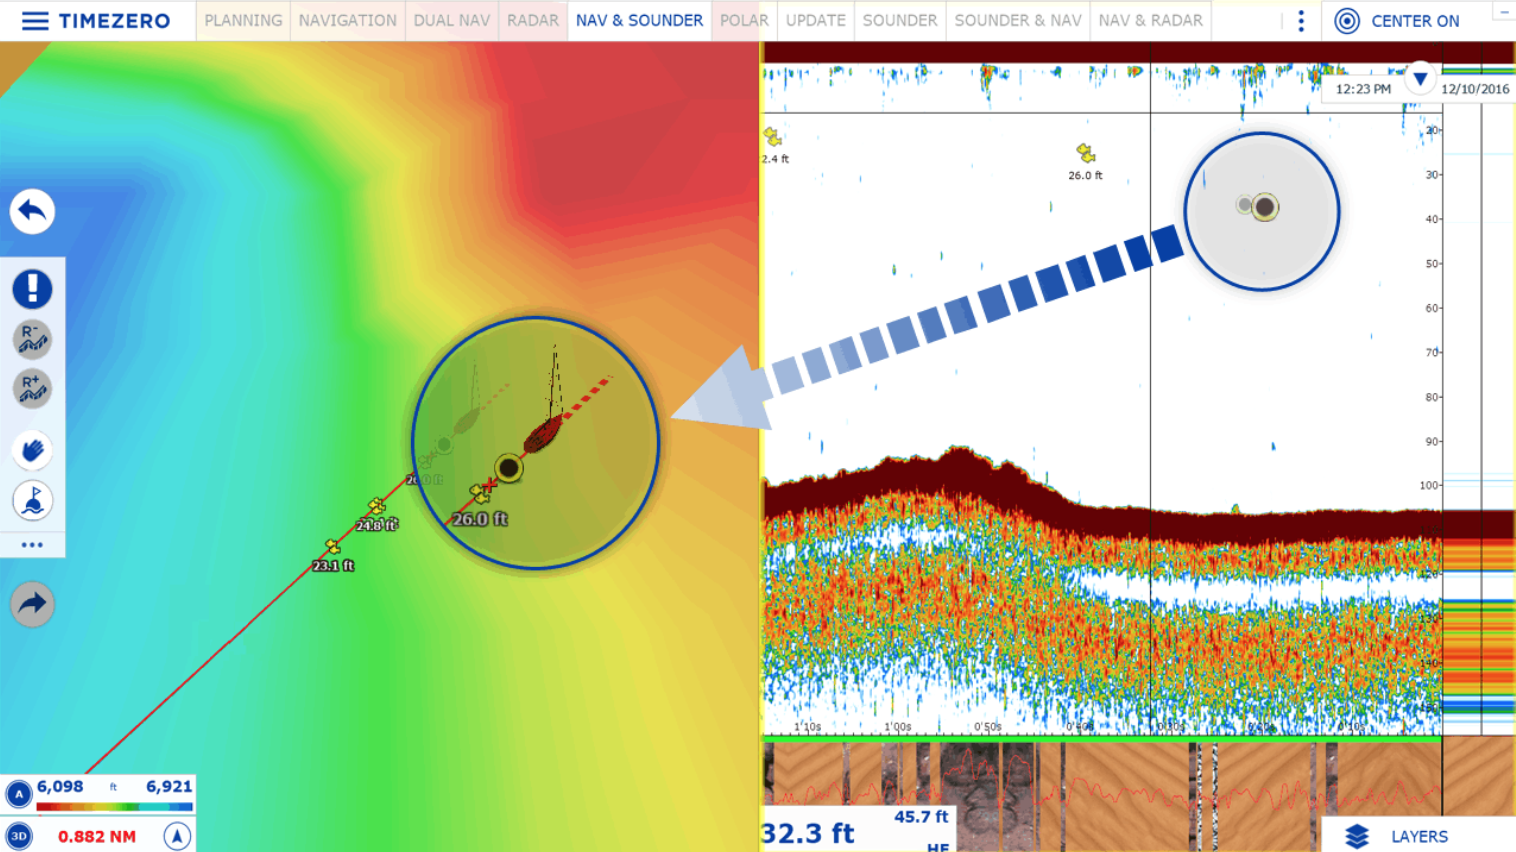Toggle auto depth shading 'A' button

pyautogui.click(x=18, y=795)
